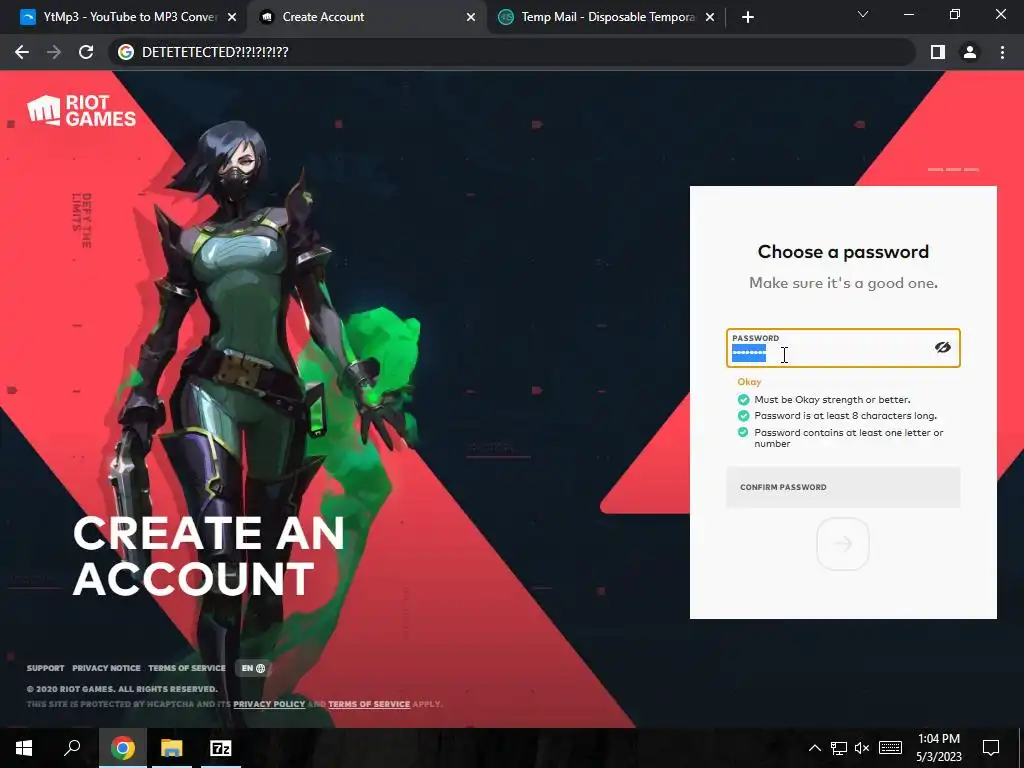The image size is (1024, 768).
Task: Close the Temp Mail tab
Action: tap(710, 18)
